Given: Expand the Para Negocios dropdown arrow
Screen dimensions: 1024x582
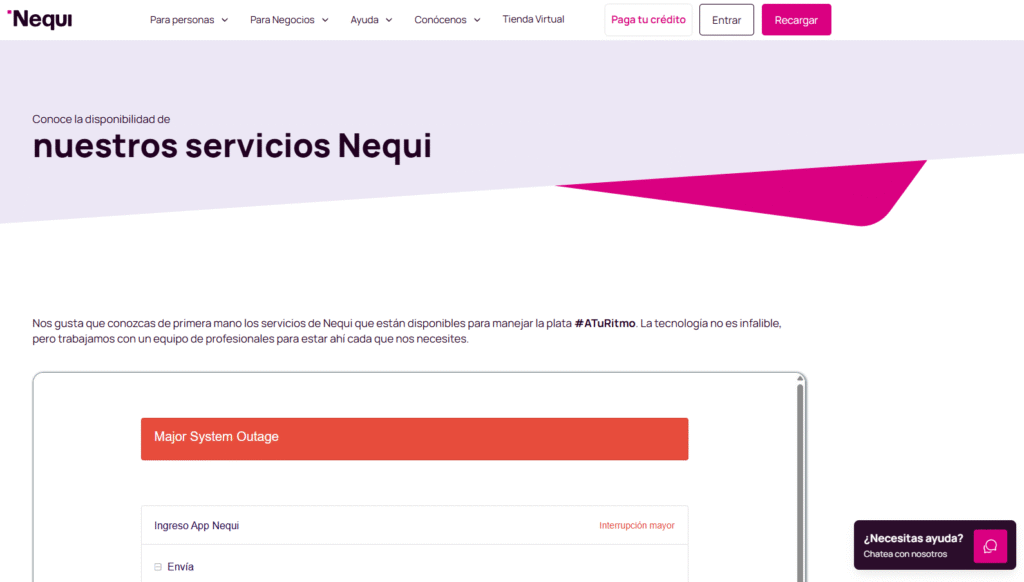Looking at the screenshot, I should coord(325,20).
